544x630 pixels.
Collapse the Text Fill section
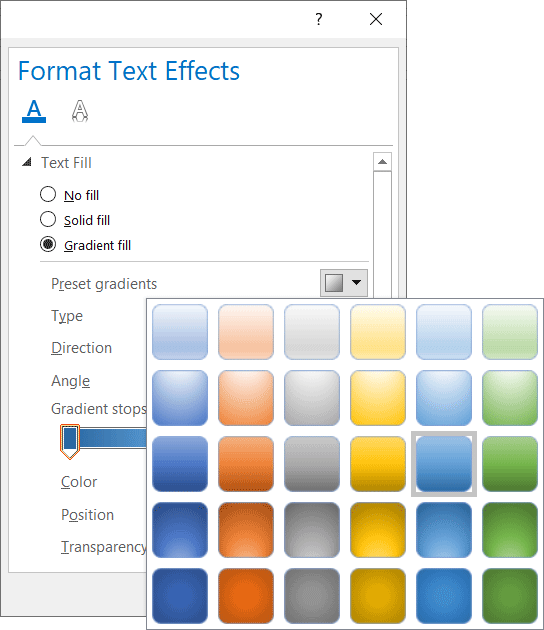(x=27, y=162)
